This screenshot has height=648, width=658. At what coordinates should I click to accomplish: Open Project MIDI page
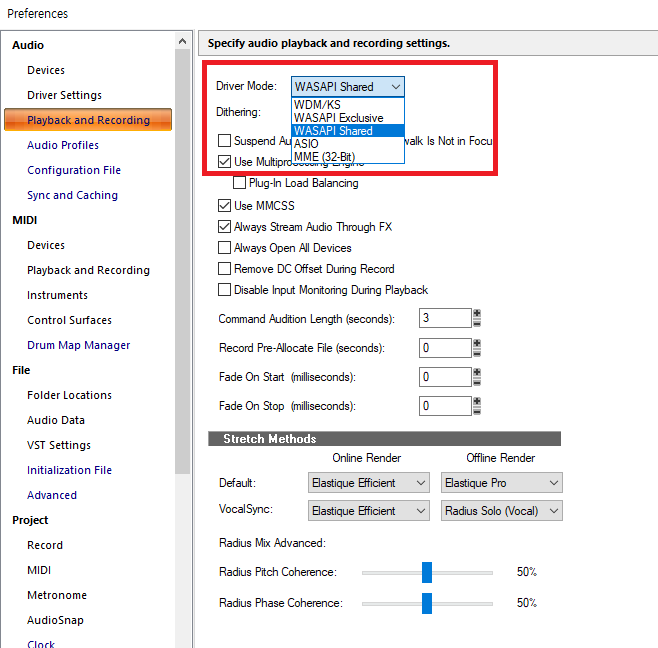point(39,570)
